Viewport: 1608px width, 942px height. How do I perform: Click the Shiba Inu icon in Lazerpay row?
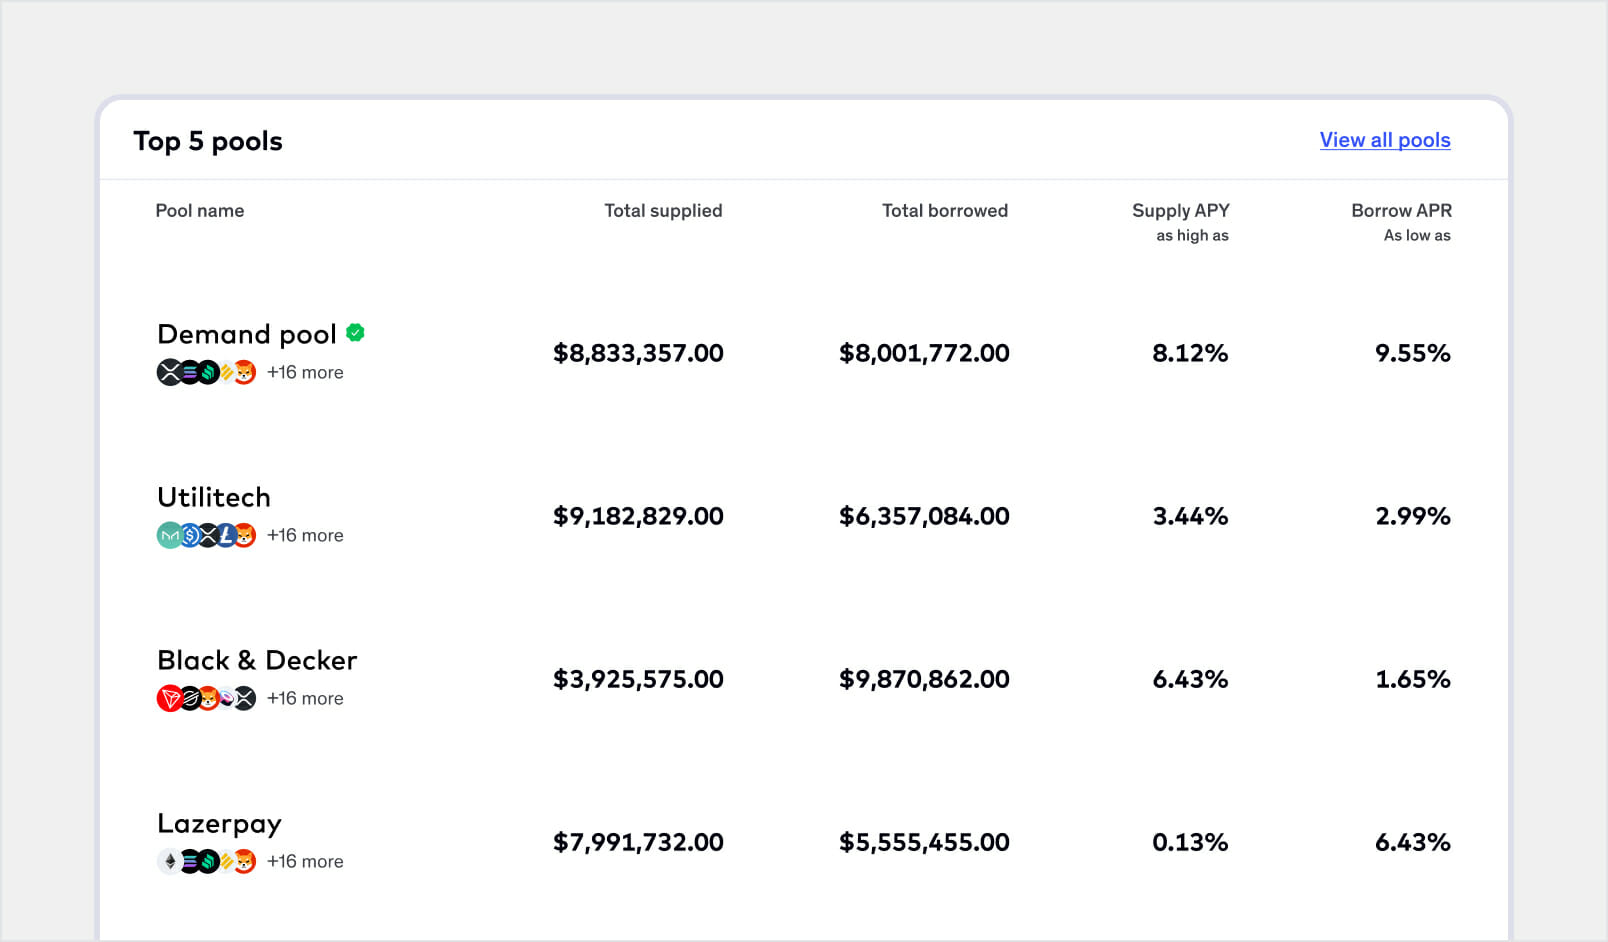coord(245,862)
